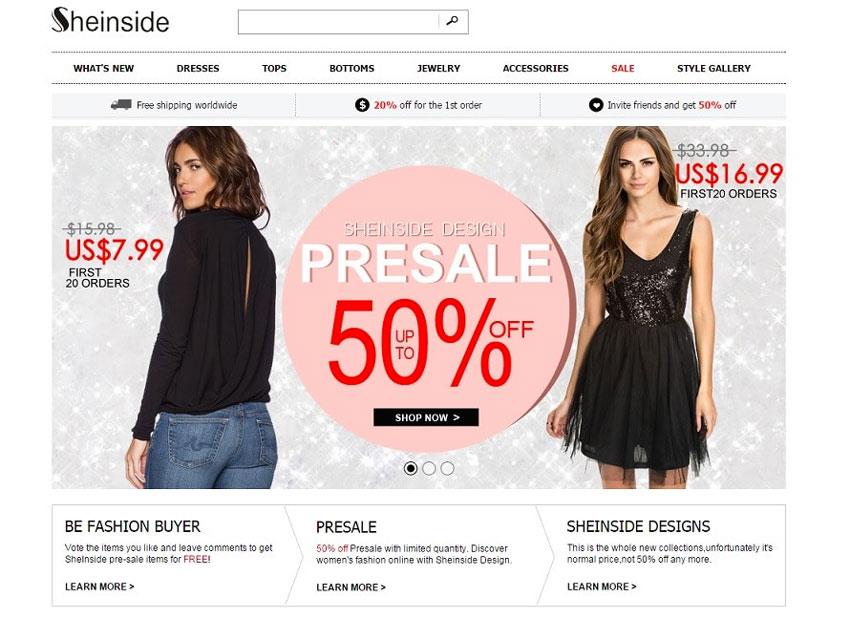Click the heart invite friends icon
The image size is (850, 619).
596,105
